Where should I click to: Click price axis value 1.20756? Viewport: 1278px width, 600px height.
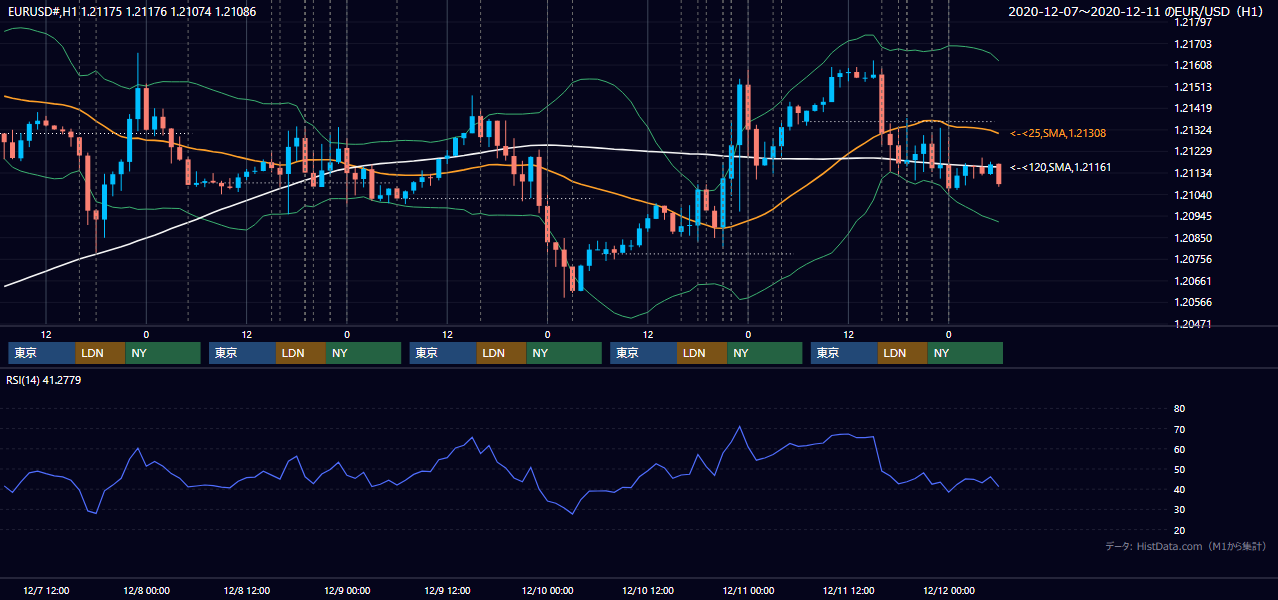click(1193, 259)
